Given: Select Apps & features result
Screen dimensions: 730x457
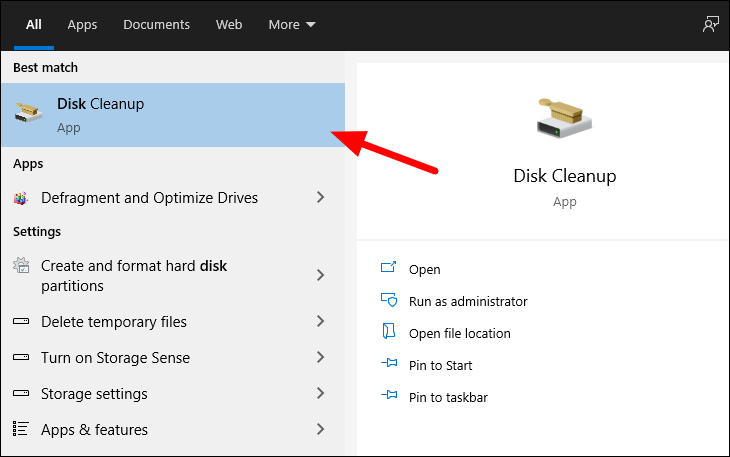Looking at the screenshot, I should (173, 430).
